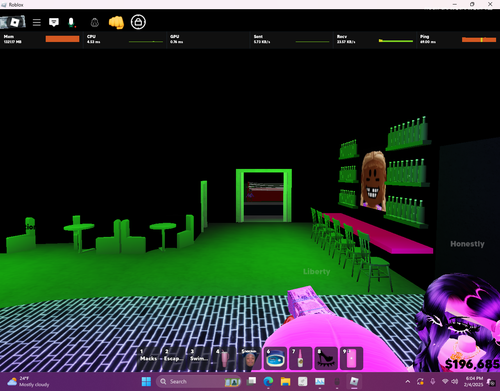Image resolution: width=500 pixels, height=391 pixels.
Task: Open the Mem performance stat panel
Action: click(41, 40)
